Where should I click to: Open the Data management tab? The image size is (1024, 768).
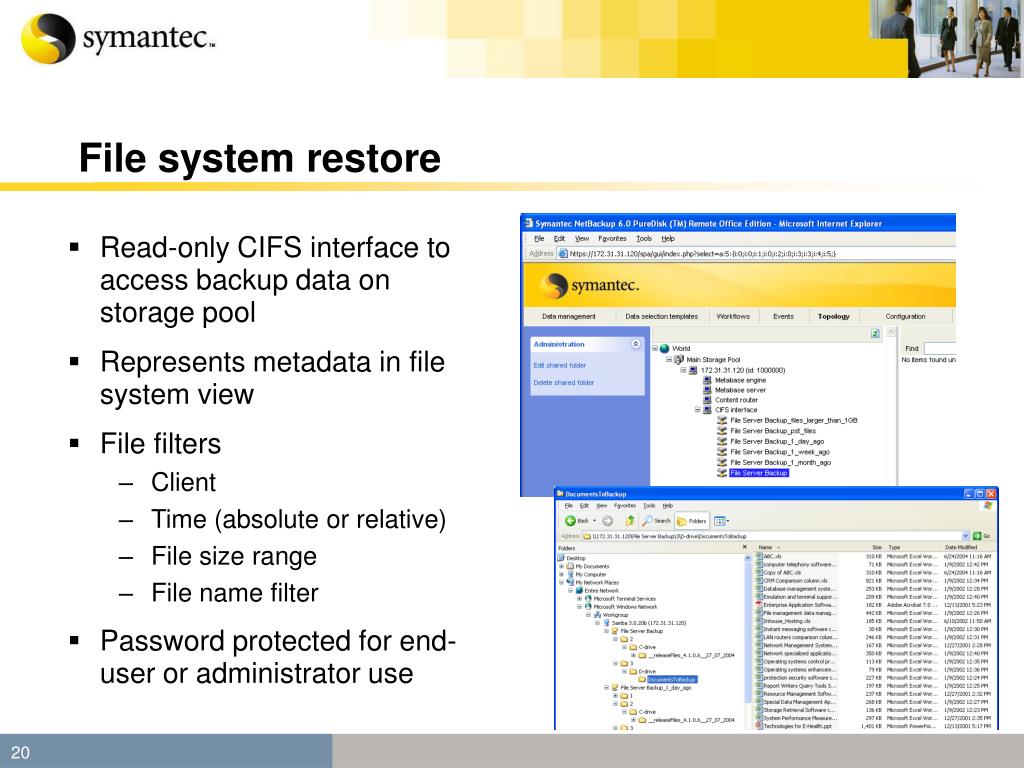coord(569,316)
